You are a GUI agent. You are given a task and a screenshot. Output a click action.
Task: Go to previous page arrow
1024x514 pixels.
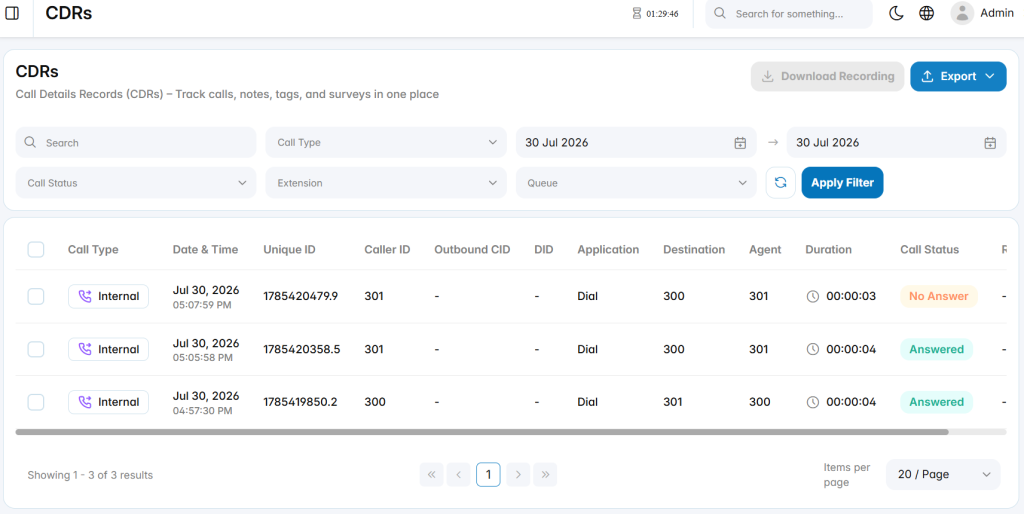(x=458, y=475)
